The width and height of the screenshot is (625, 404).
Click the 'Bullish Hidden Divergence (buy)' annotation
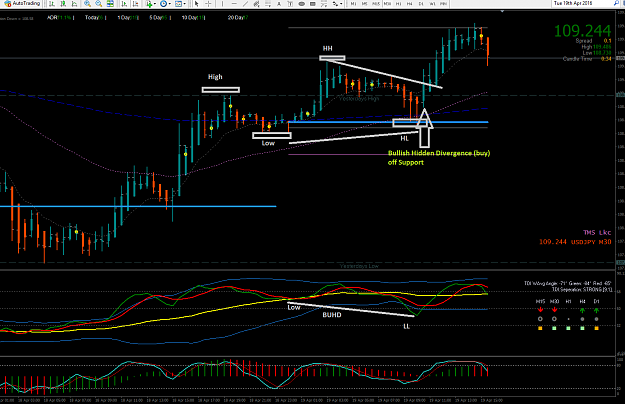[439, 153]
